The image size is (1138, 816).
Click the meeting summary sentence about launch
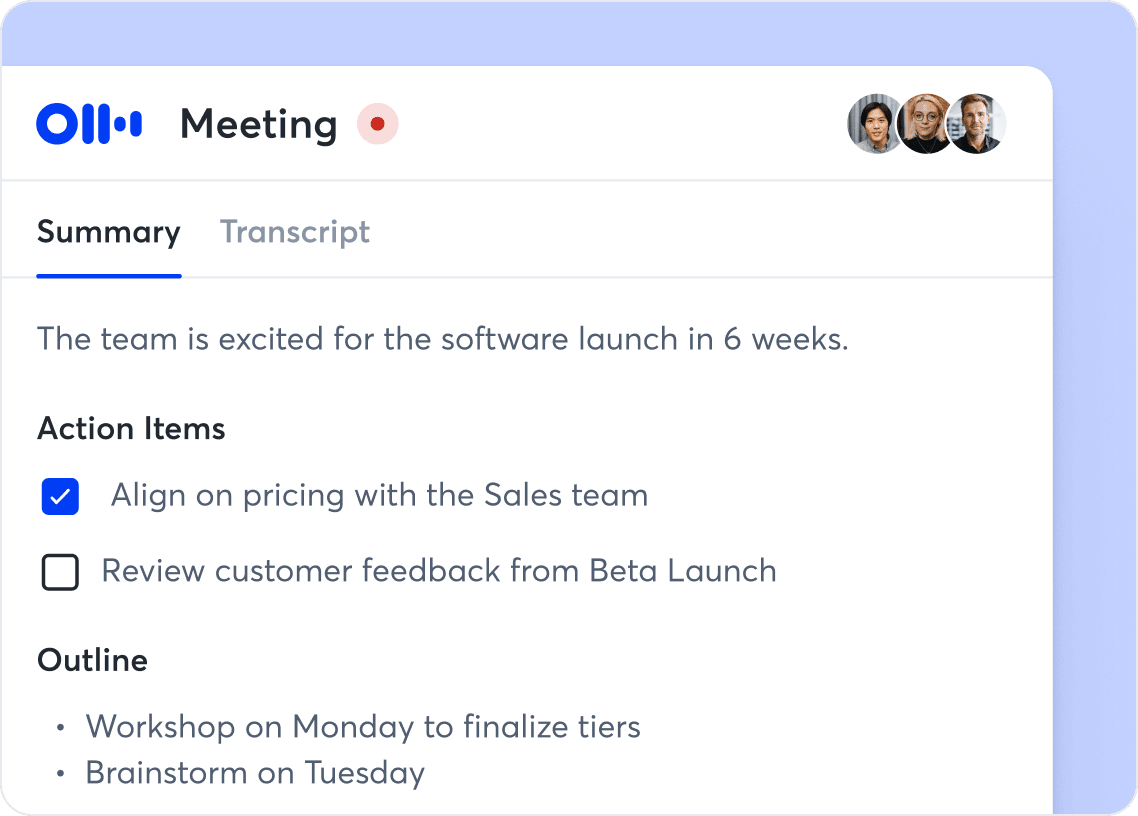[x=443, y=339]
